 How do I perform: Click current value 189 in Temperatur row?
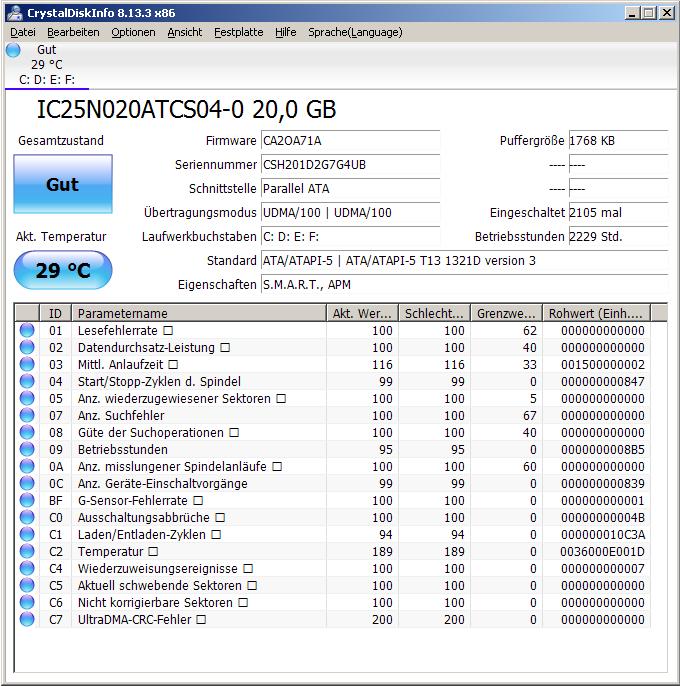tap(382, 551)
